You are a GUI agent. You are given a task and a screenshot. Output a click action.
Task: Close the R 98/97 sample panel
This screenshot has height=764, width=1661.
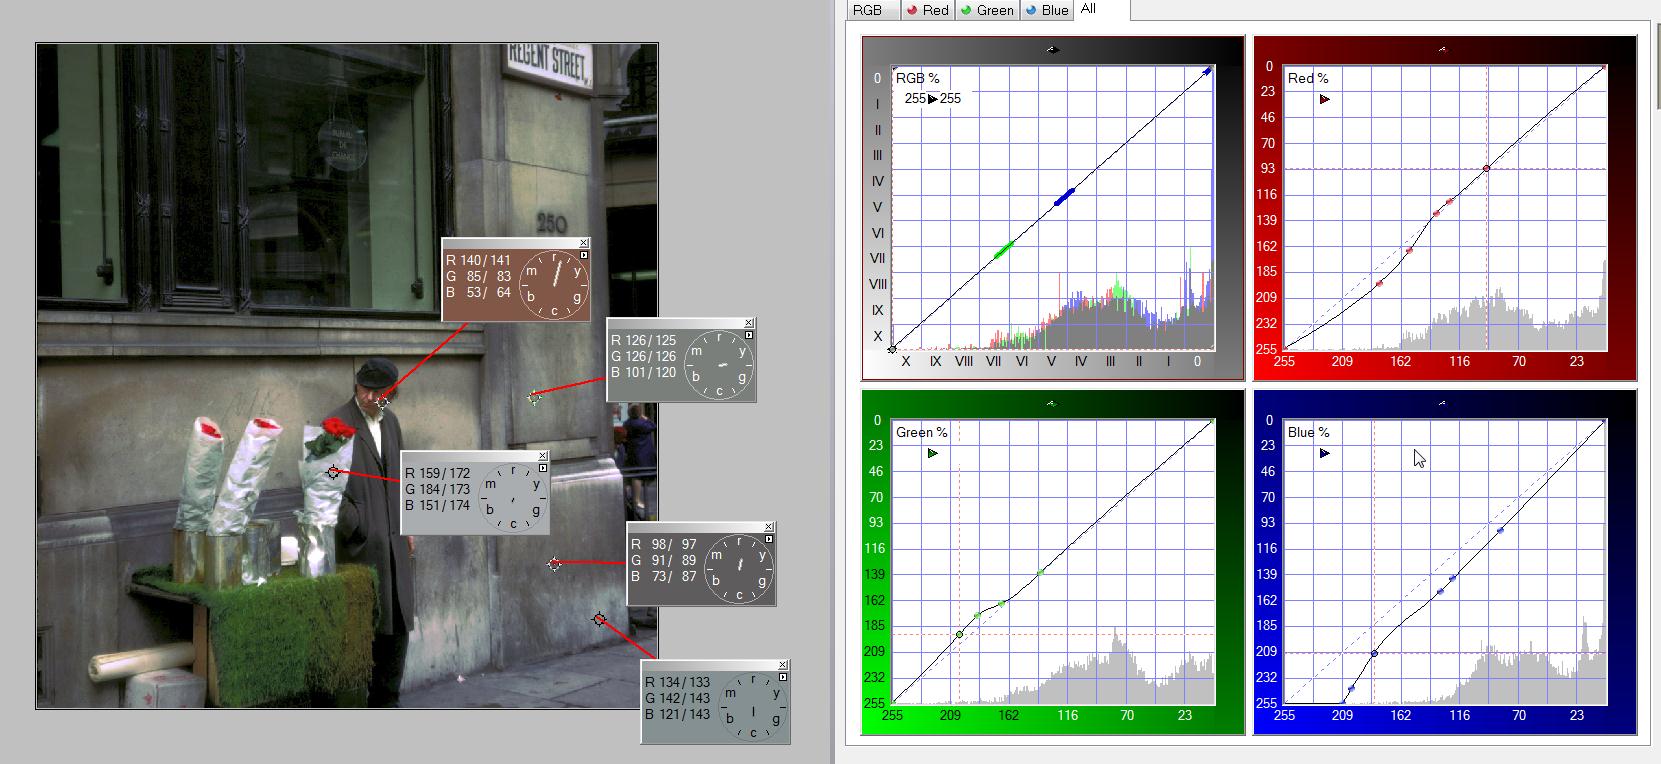tap(769, 527)
